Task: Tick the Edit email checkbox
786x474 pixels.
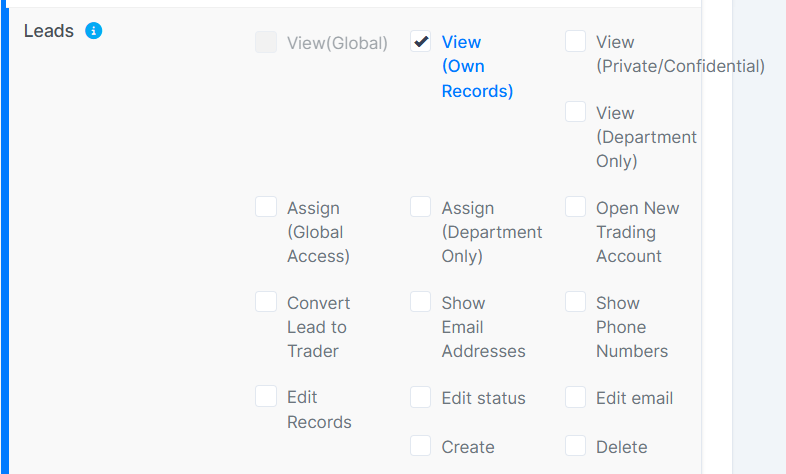Action: click(575, 397)
